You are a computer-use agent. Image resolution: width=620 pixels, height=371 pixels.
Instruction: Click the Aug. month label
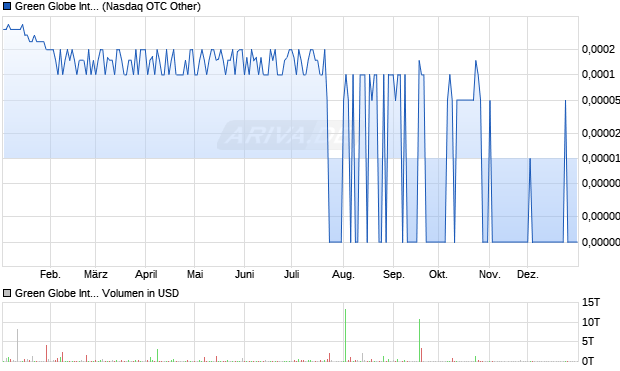(343, 274)
